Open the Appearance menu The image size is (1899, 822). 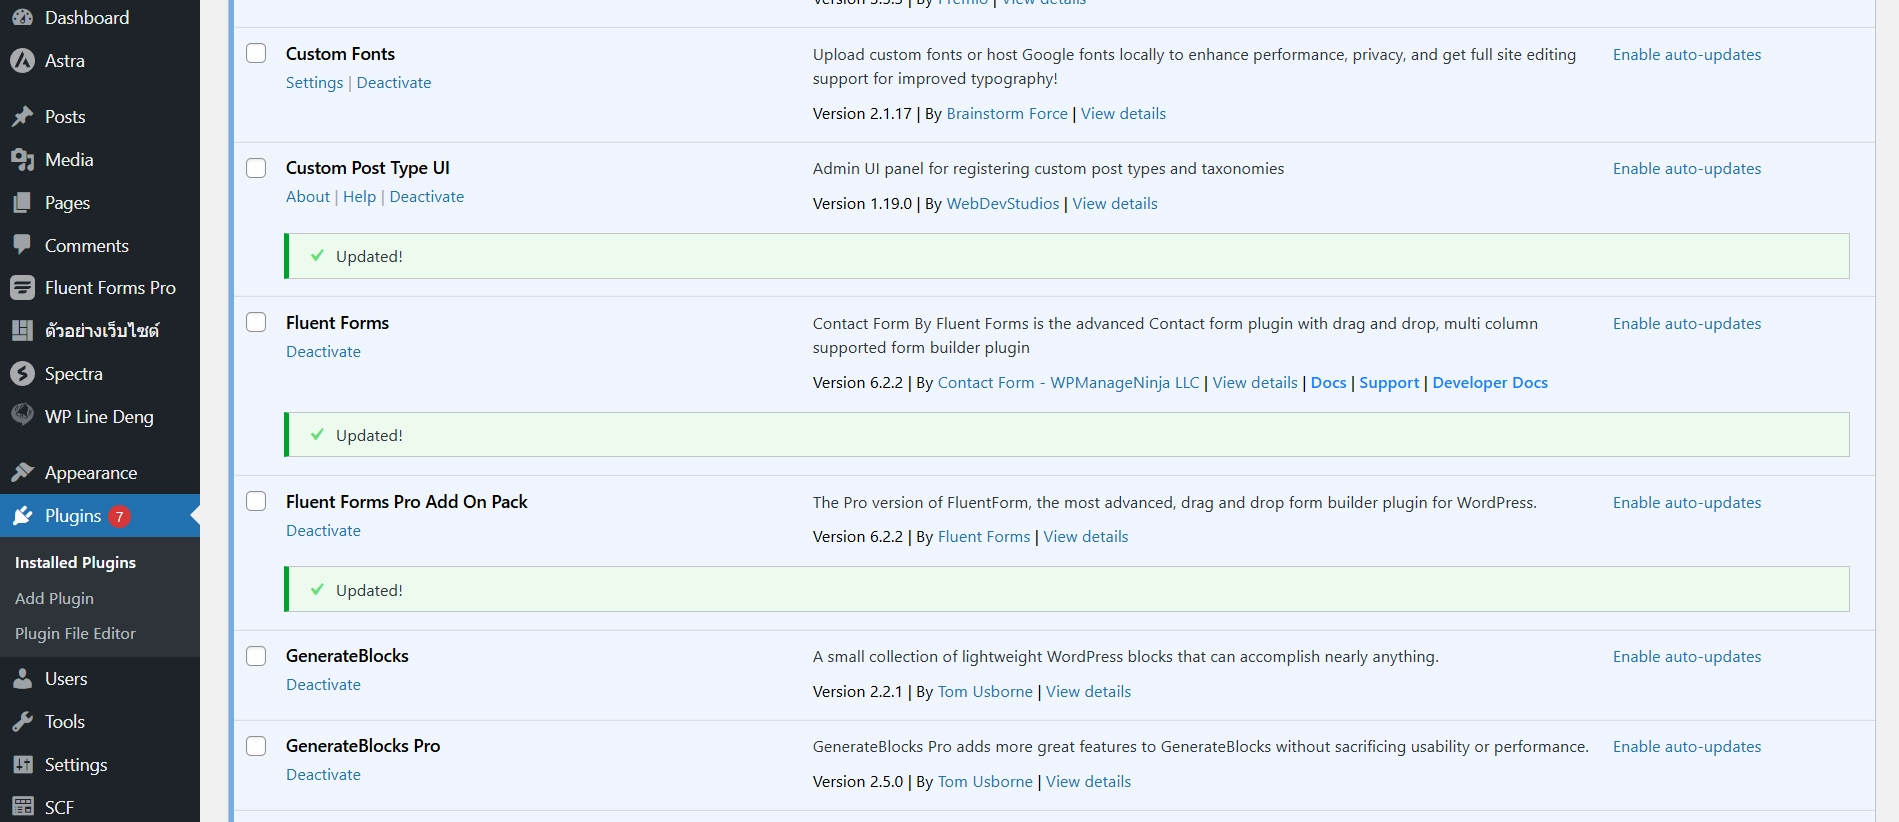(91, 473)
